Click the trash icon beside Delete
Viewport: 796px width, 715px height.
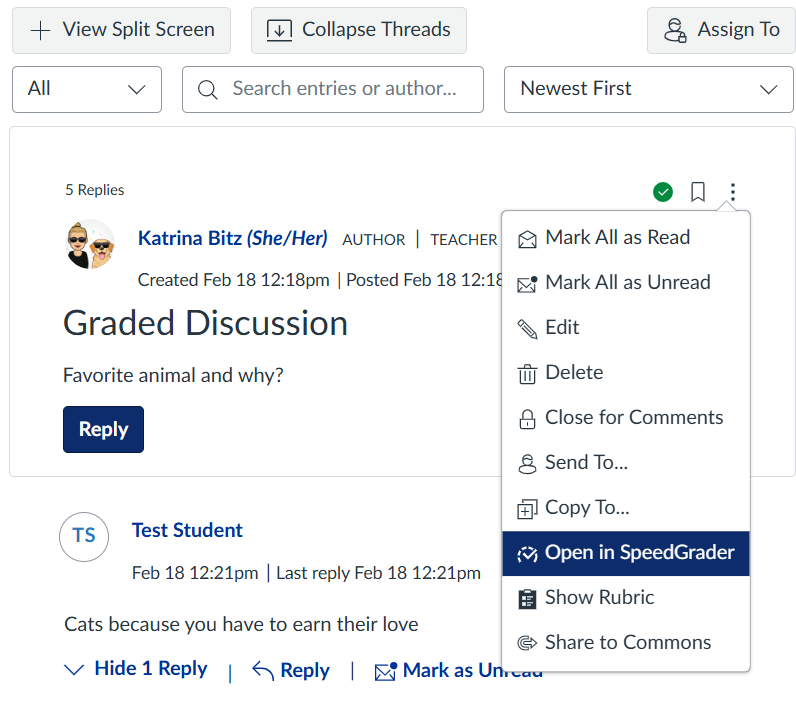point(526,373)
